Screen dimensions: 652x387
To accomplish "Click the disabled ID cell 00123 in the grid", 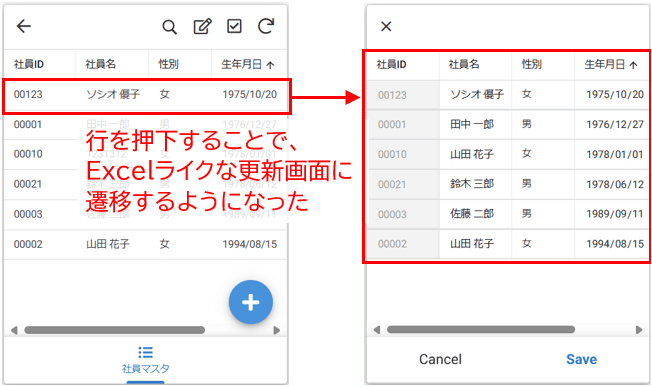I will (403, 95).
